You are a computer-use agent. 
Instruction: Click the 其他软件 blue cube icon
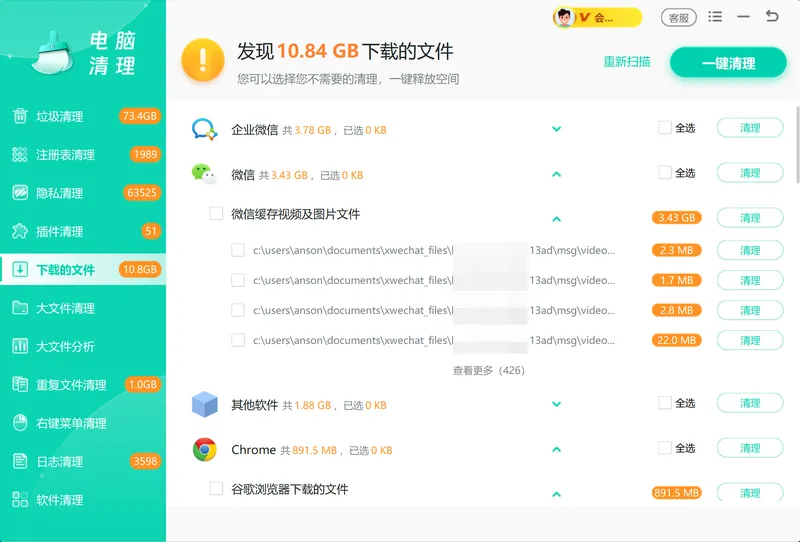[204, 404]
